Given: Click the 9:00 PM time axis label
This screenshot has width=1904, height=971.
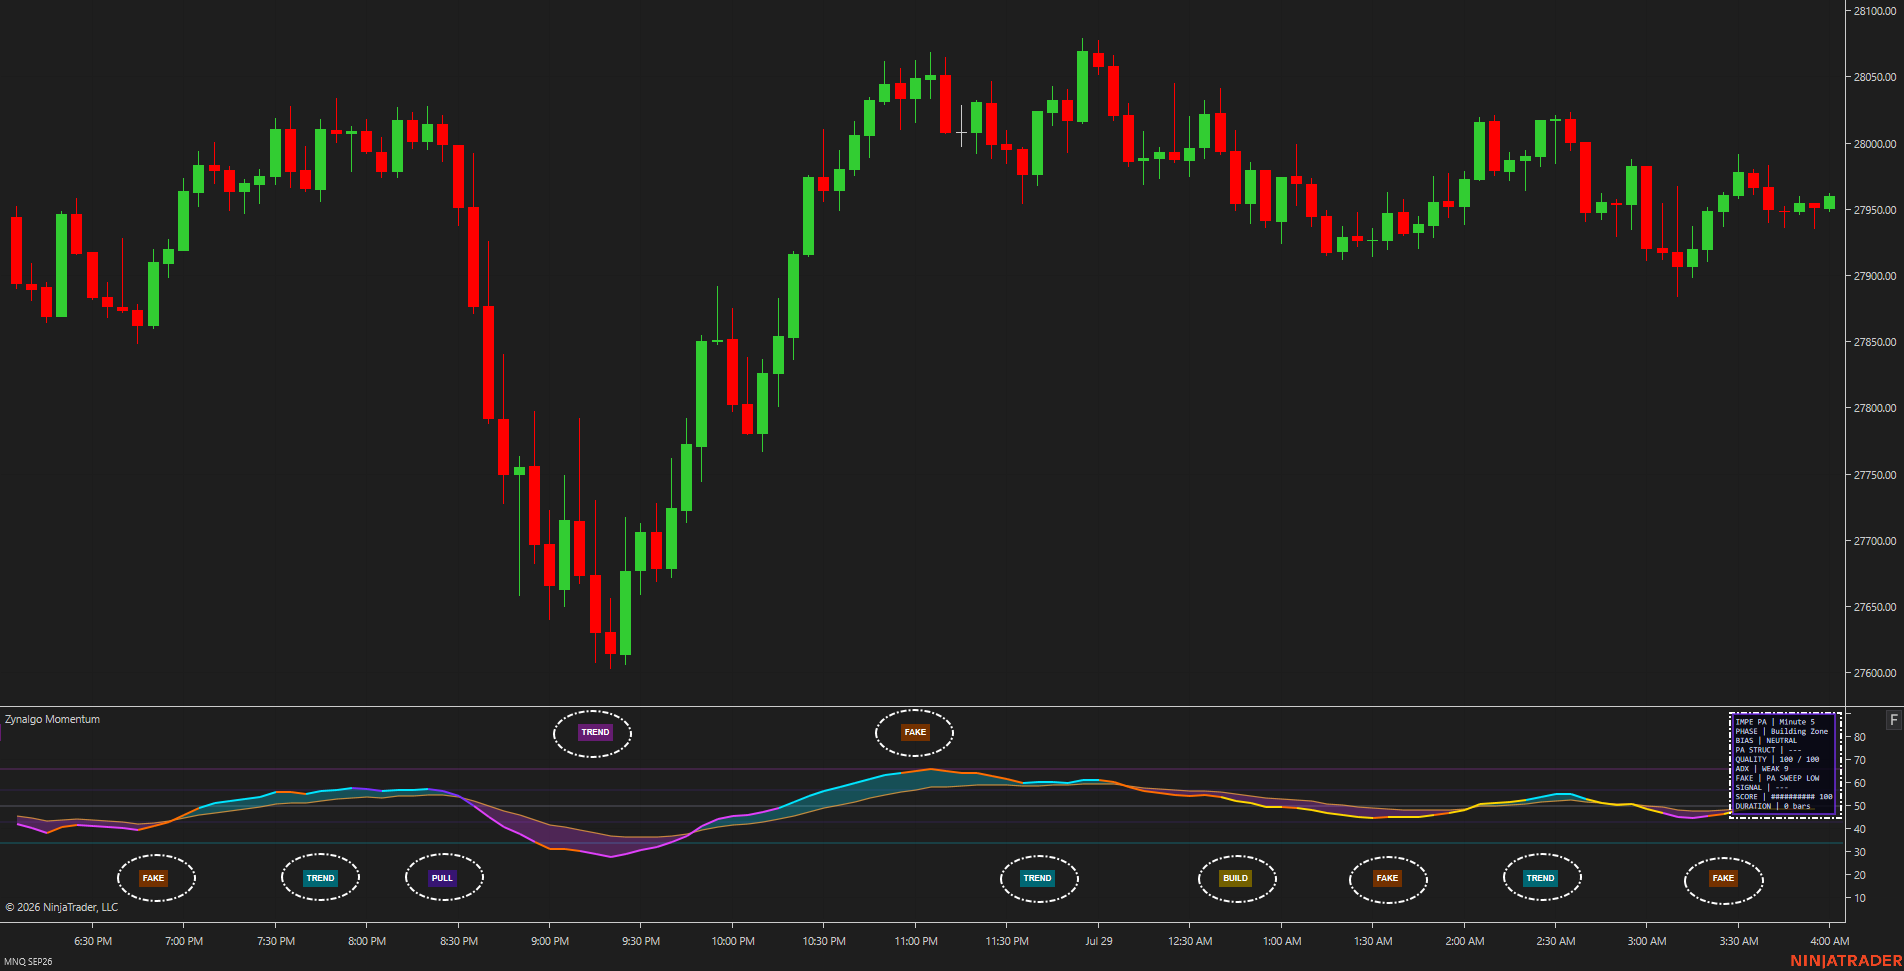Looking at the screenshot, I should 550,941.
